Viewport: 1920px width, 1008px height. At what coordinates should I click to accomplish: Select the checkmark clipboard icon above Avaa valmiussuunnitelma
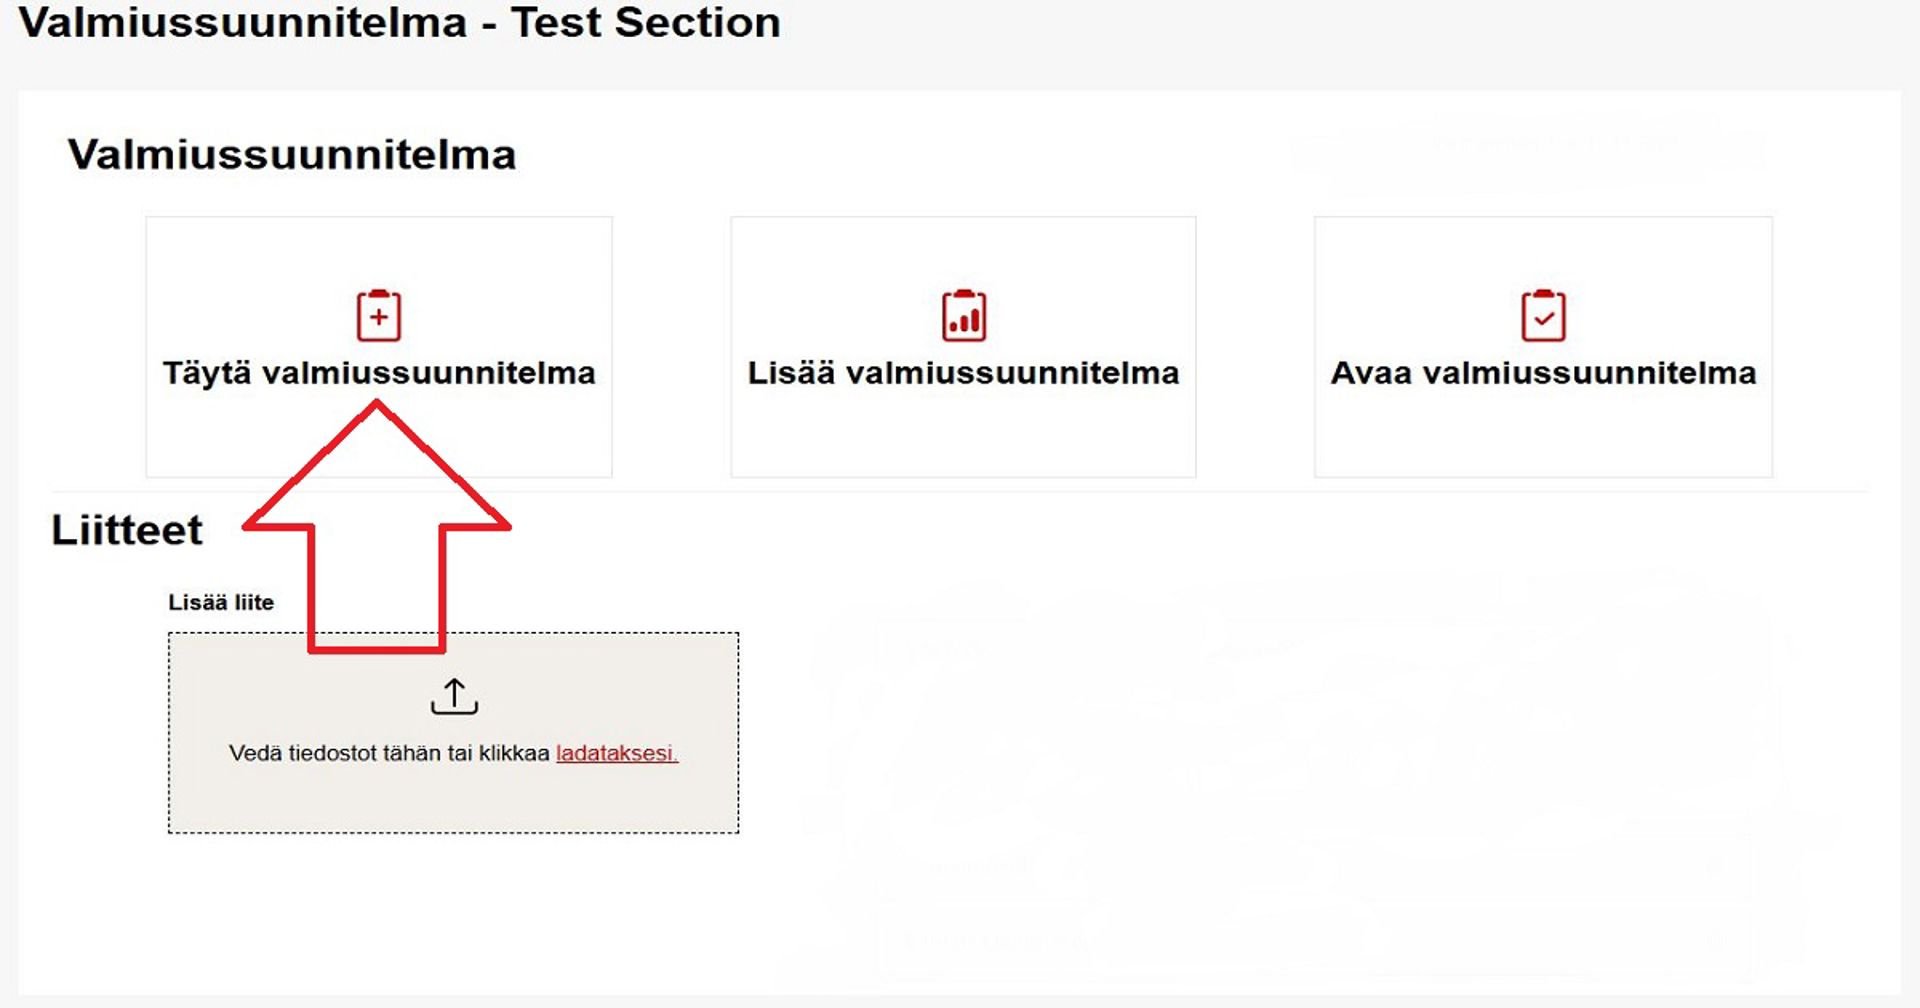1545,316
